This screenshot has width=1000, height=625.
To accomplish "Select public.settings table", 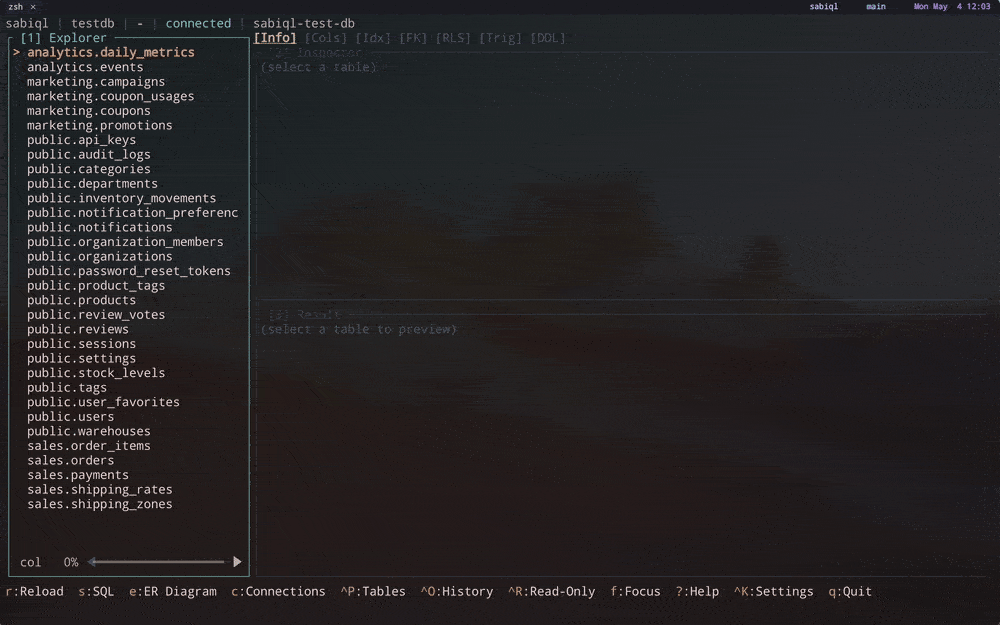I will (x=81, y=358).
